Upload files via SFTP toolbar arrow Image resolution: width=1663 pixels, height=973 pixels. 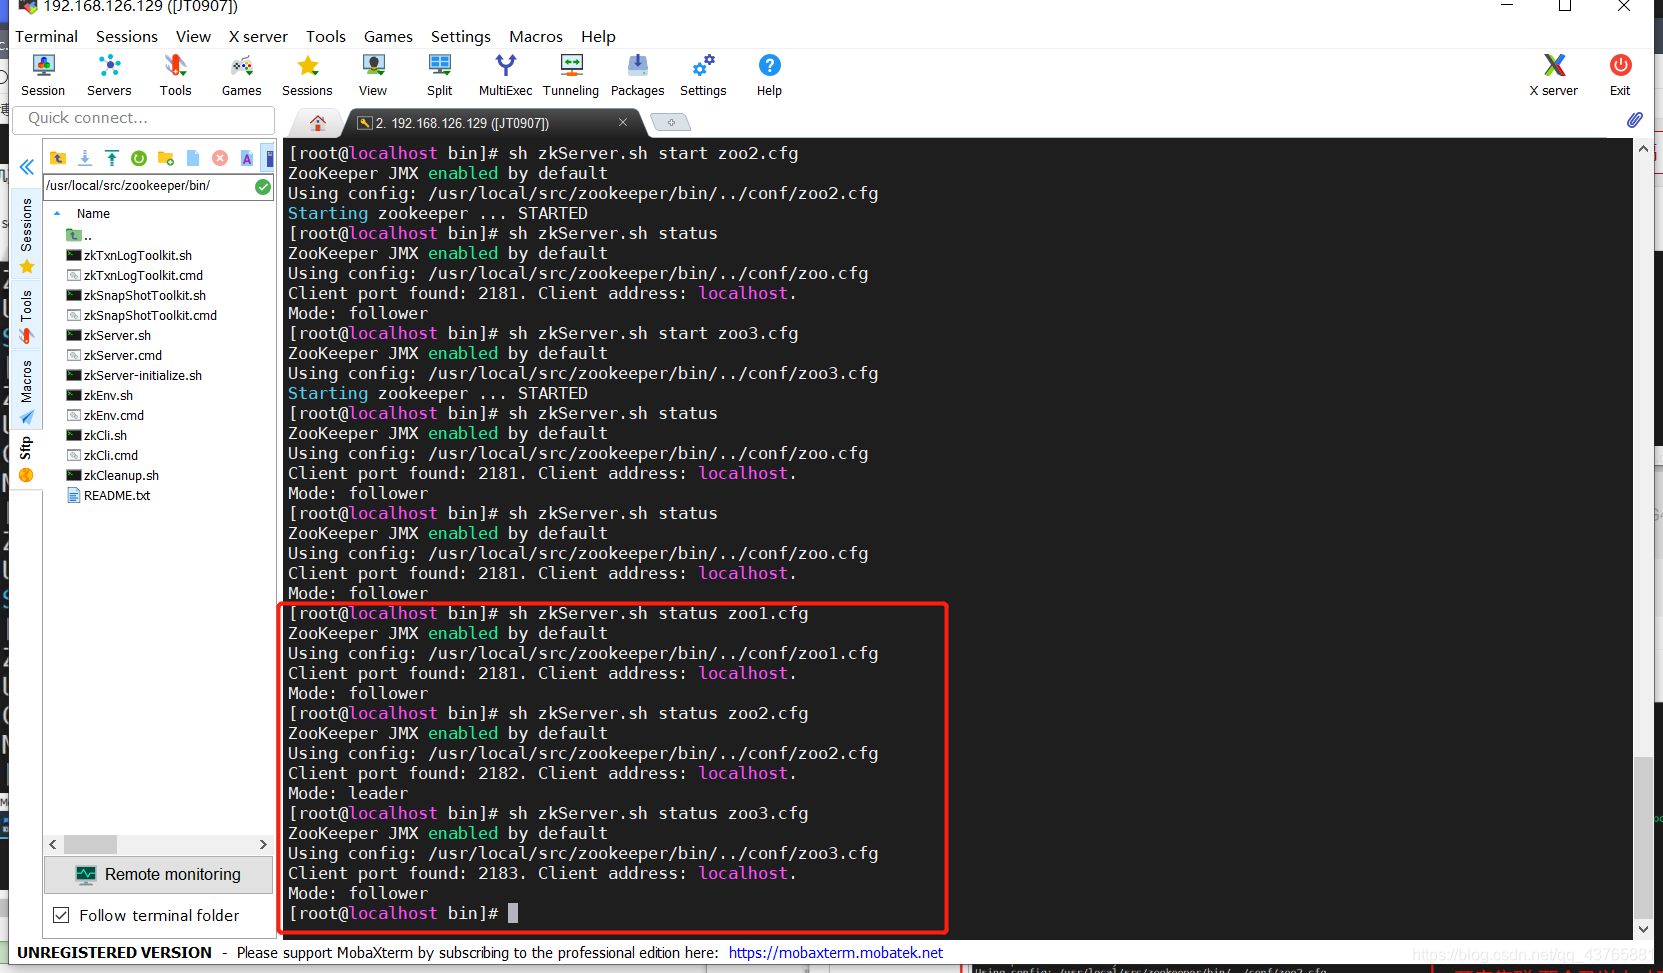[112, 158]
